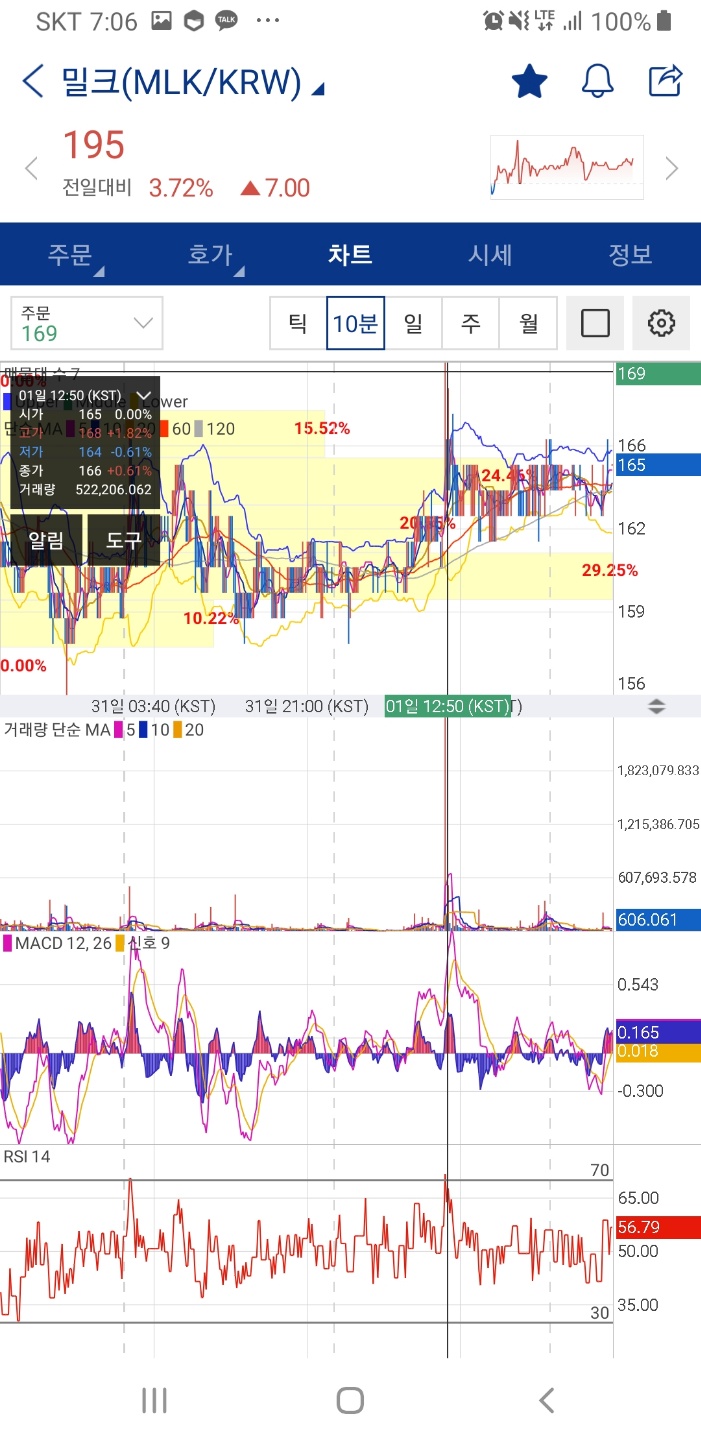The image size is (701, 1440).
Task: Toggle the favorite star icon
Action: pos(530,81)
